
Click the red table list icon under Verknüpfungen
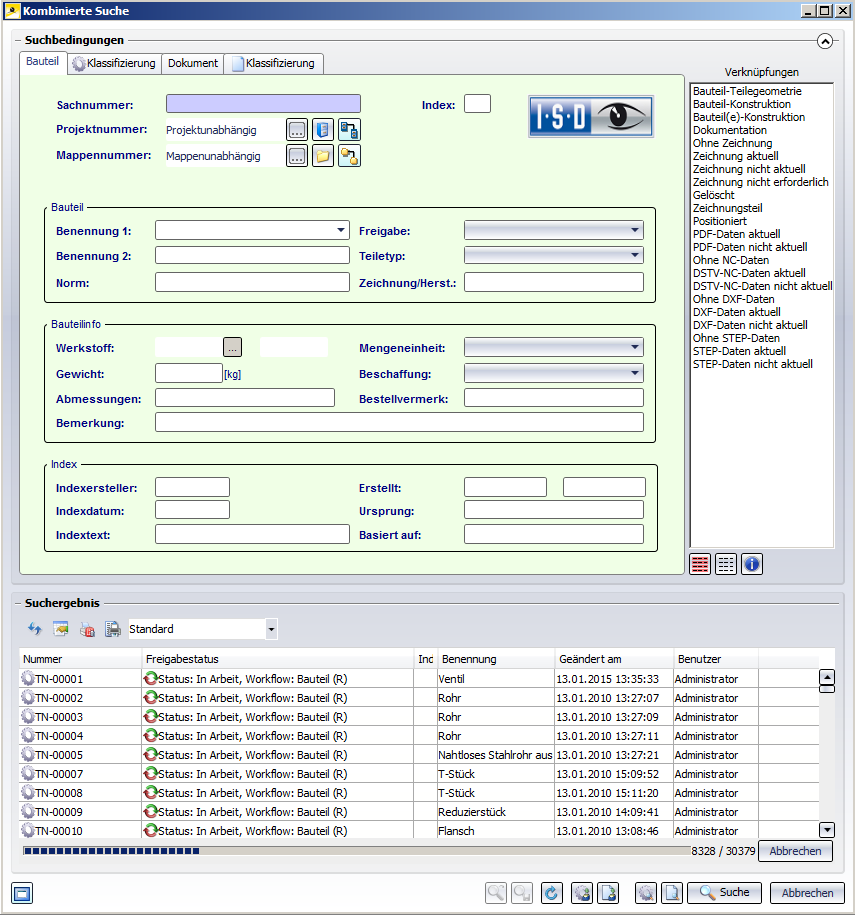tap(700, 564)
